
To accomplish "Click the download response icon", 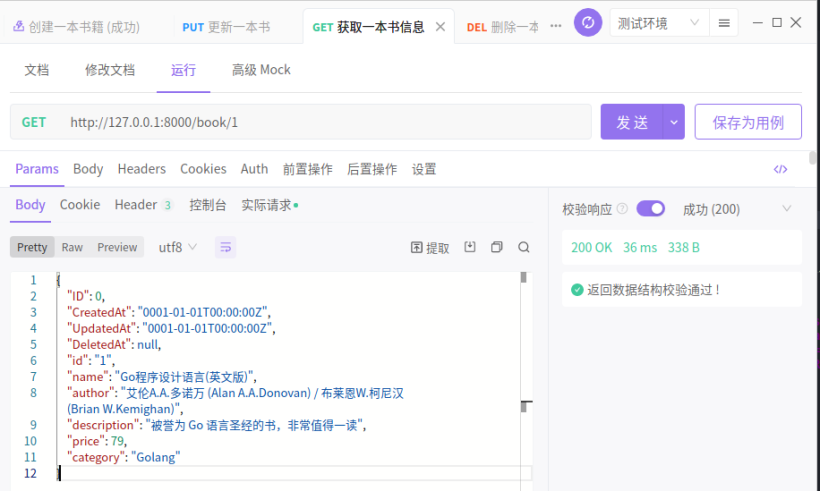I will click(x=470, y=247).
